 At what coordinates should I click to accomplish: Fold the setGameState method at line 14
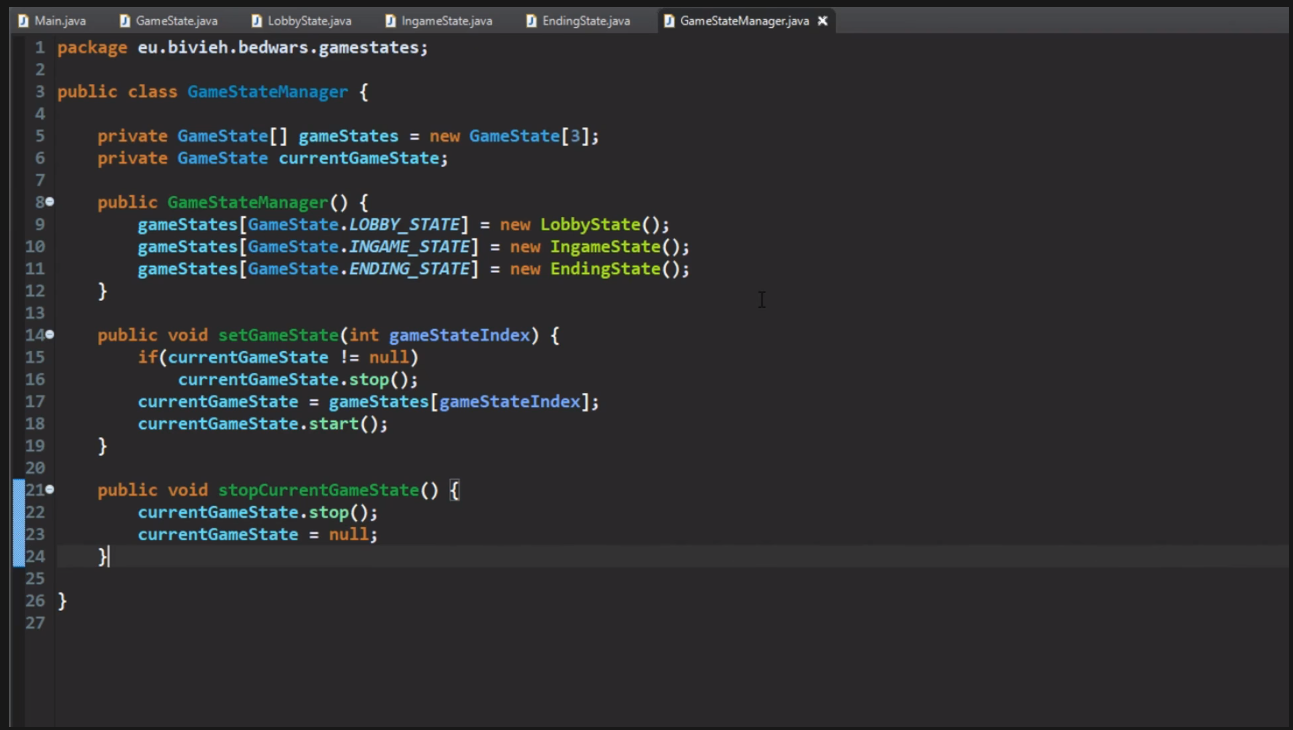(50, 335)
